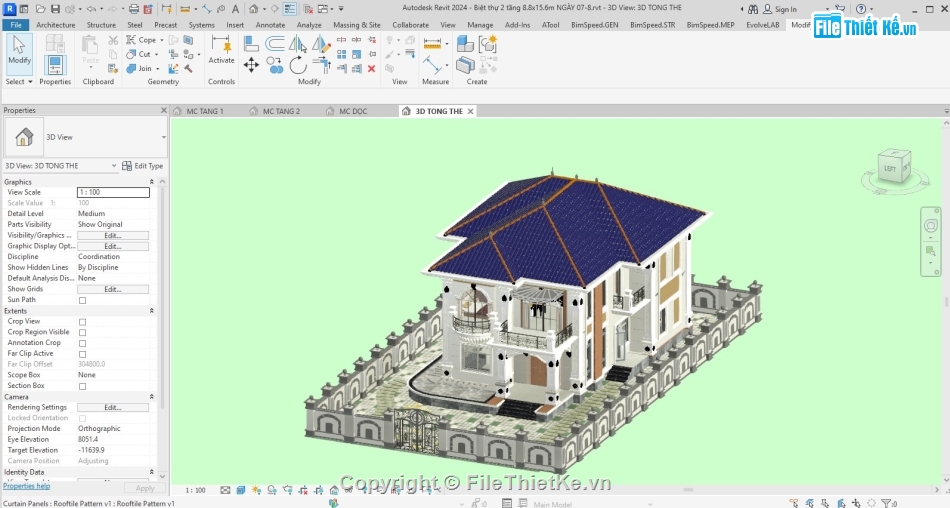
Task: Click Edit button for Show Grids
Action: coord(113,289)
